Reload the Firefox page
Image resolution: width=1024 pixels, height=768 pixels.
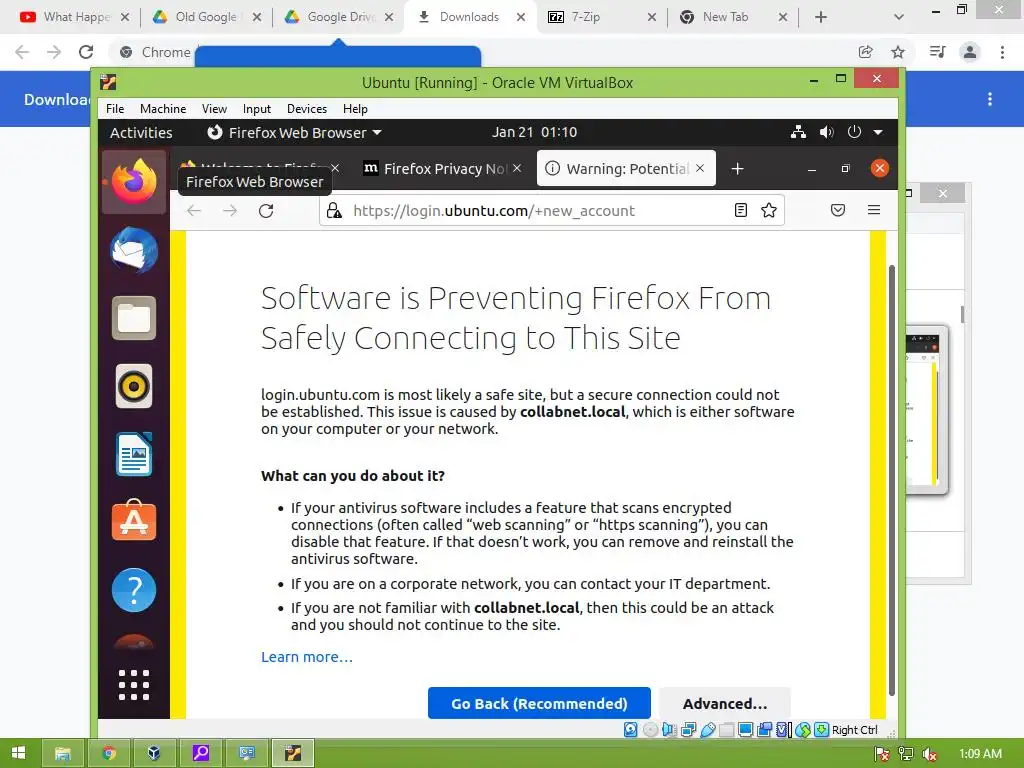pos(266,210)
